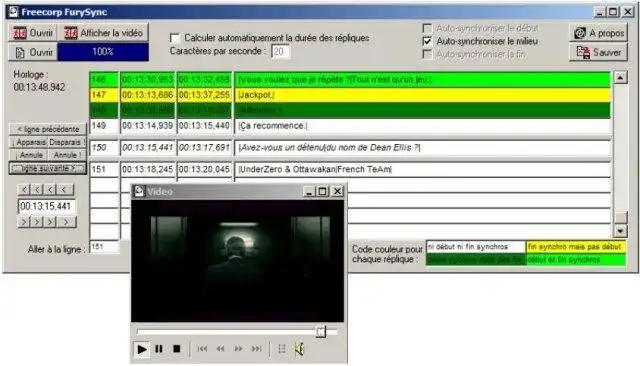Click line number cell 149

[104, 126]
